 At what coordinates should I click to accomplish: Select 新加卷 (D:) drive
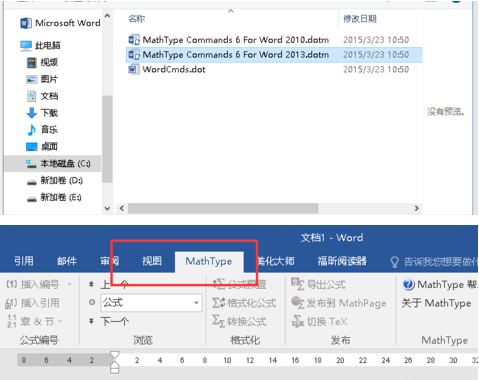[55, 181]
